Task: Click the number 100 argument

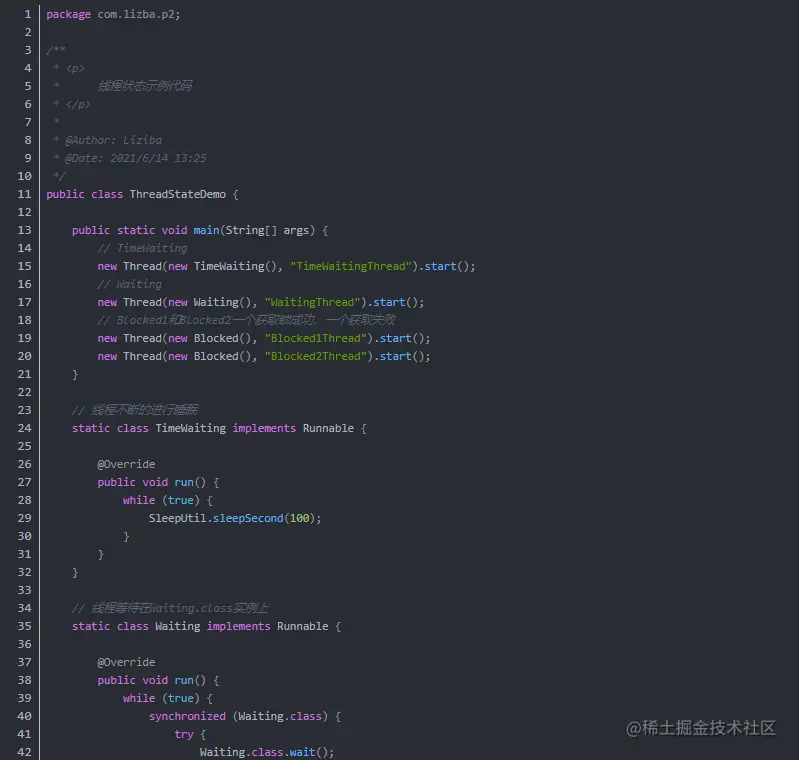Action: pyautogui.click(x=300, y=518)
